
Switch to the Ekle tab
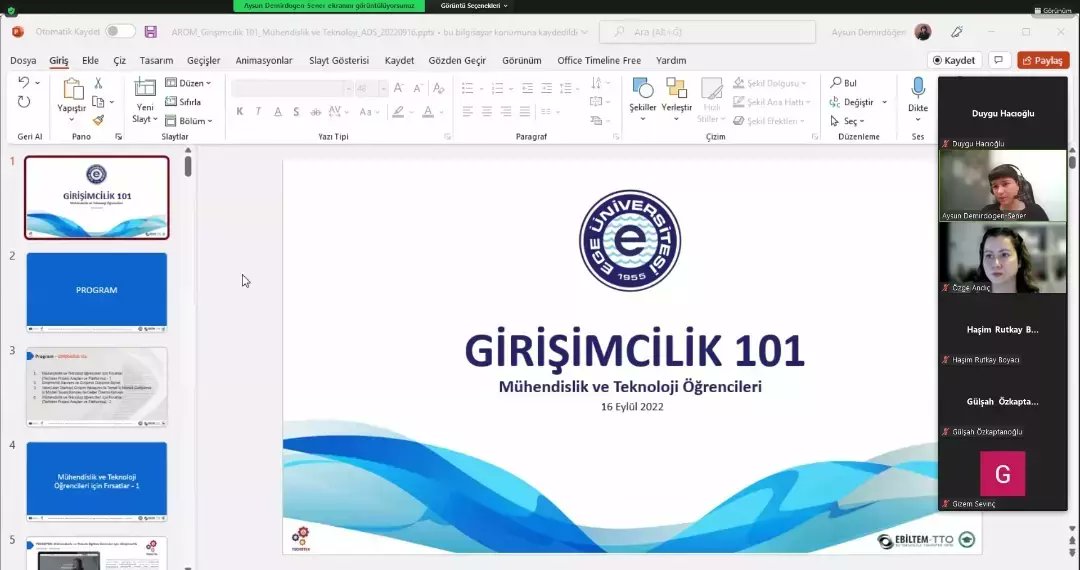coord(90,61)
